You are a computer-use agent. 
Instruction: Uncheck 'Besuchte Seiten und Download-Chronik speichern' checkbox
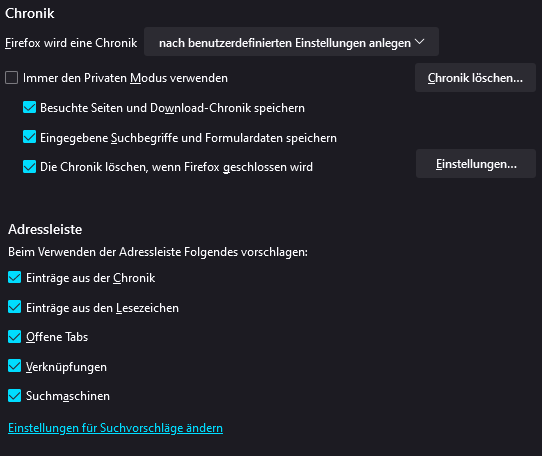[x=29, y=107]
